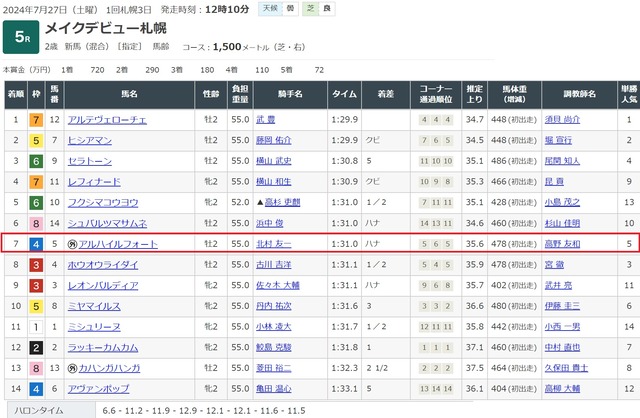Image resolution: width=640 pixels, height=418 pixels.
Task: Open jockey link 古川吉洋
Action: 273,265
